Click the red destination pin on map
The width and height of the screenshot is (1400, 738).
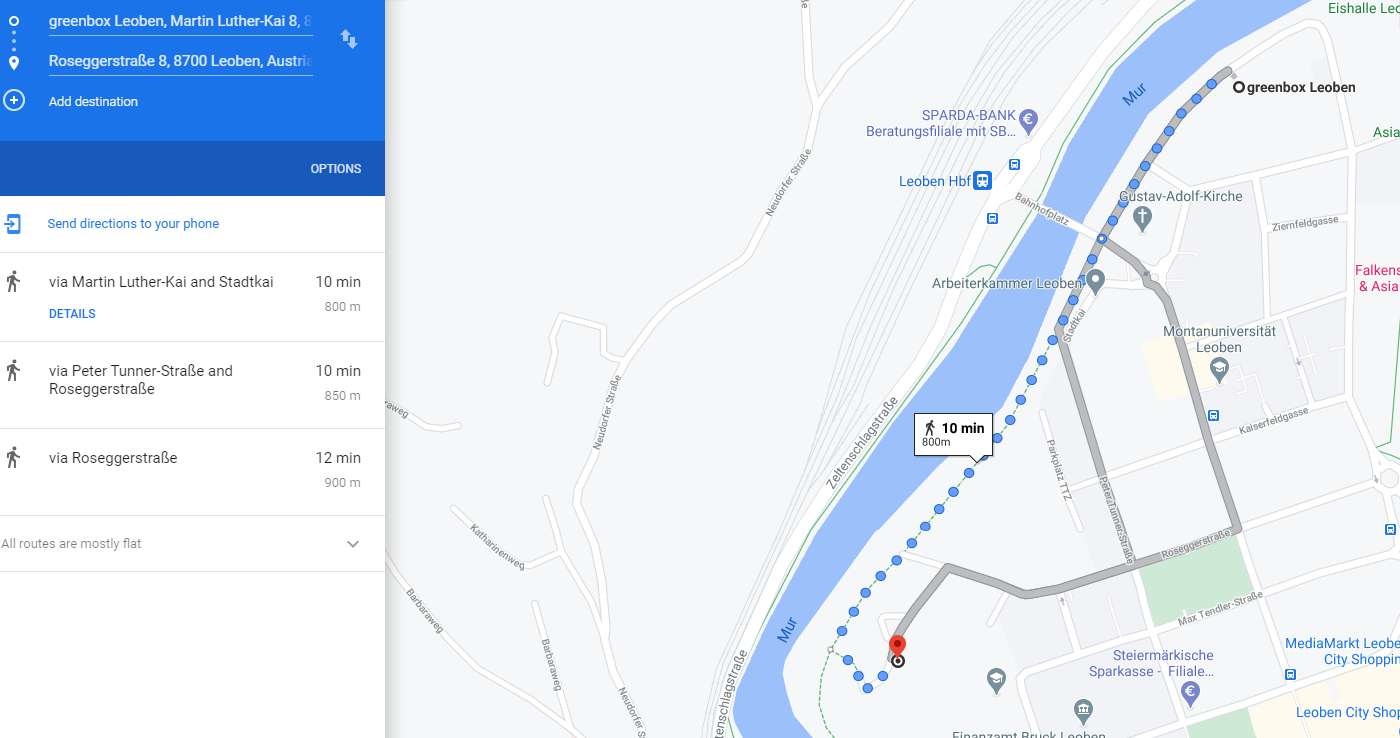(x=897, y=648)
